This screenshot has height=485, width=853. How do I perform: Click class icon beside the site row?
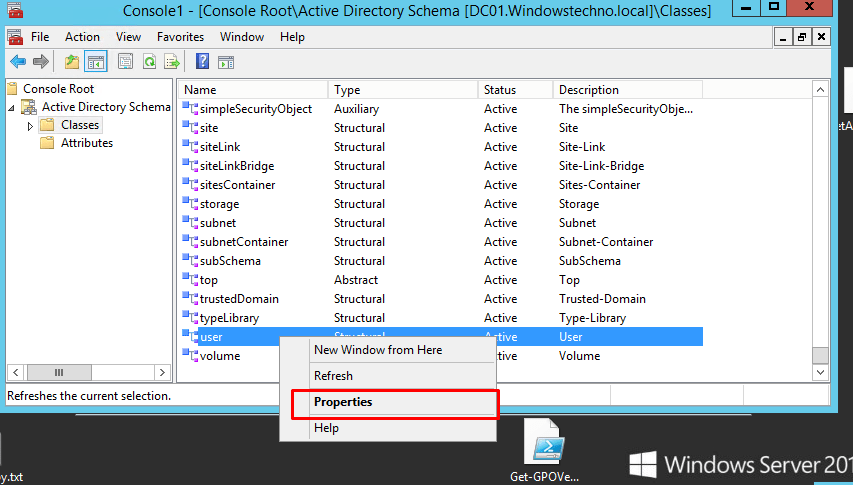point(190,127)
